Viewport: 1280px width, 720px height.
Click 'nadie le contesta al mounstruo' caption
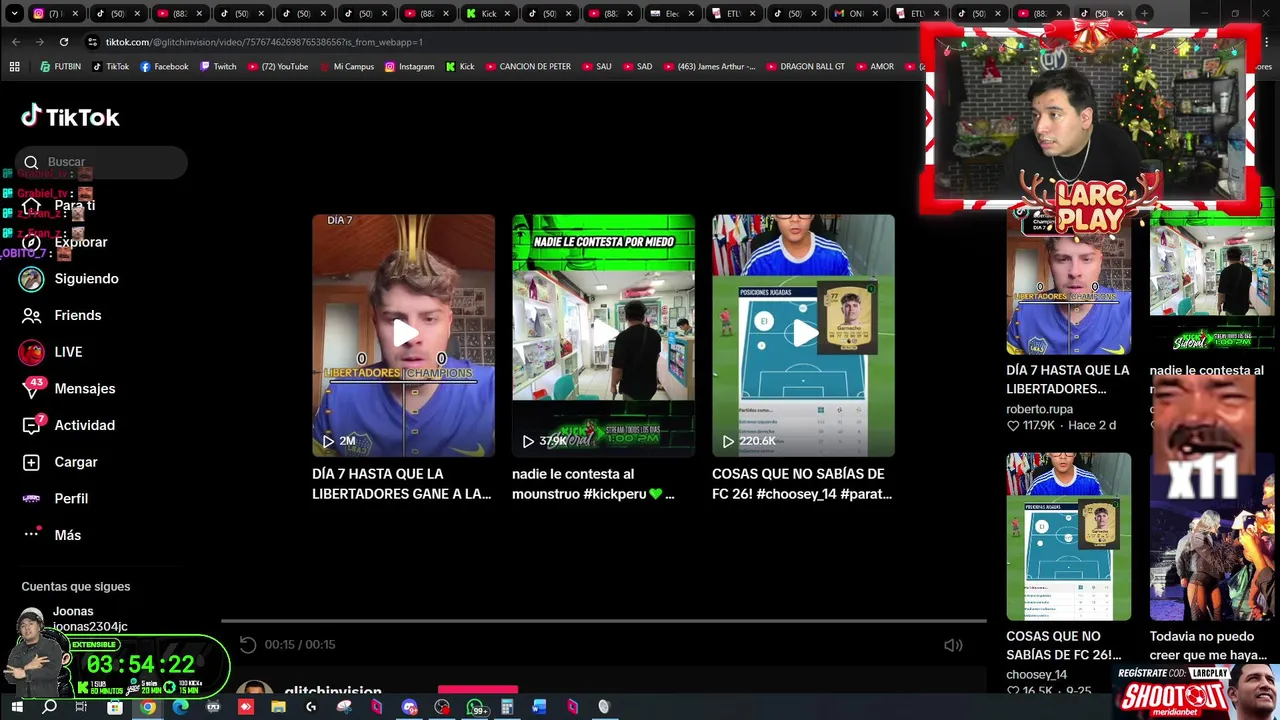(594, 484)
